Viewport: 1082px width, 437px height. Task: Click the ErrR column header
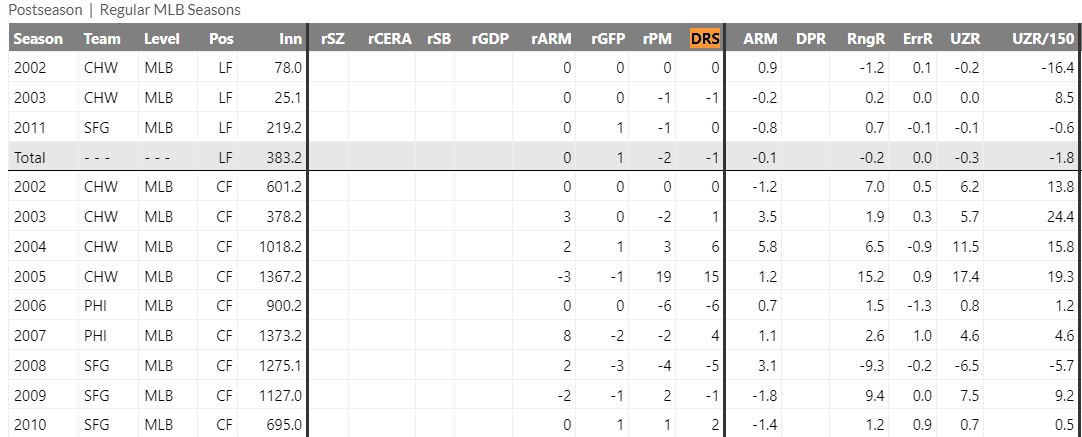tap(916, 39)
